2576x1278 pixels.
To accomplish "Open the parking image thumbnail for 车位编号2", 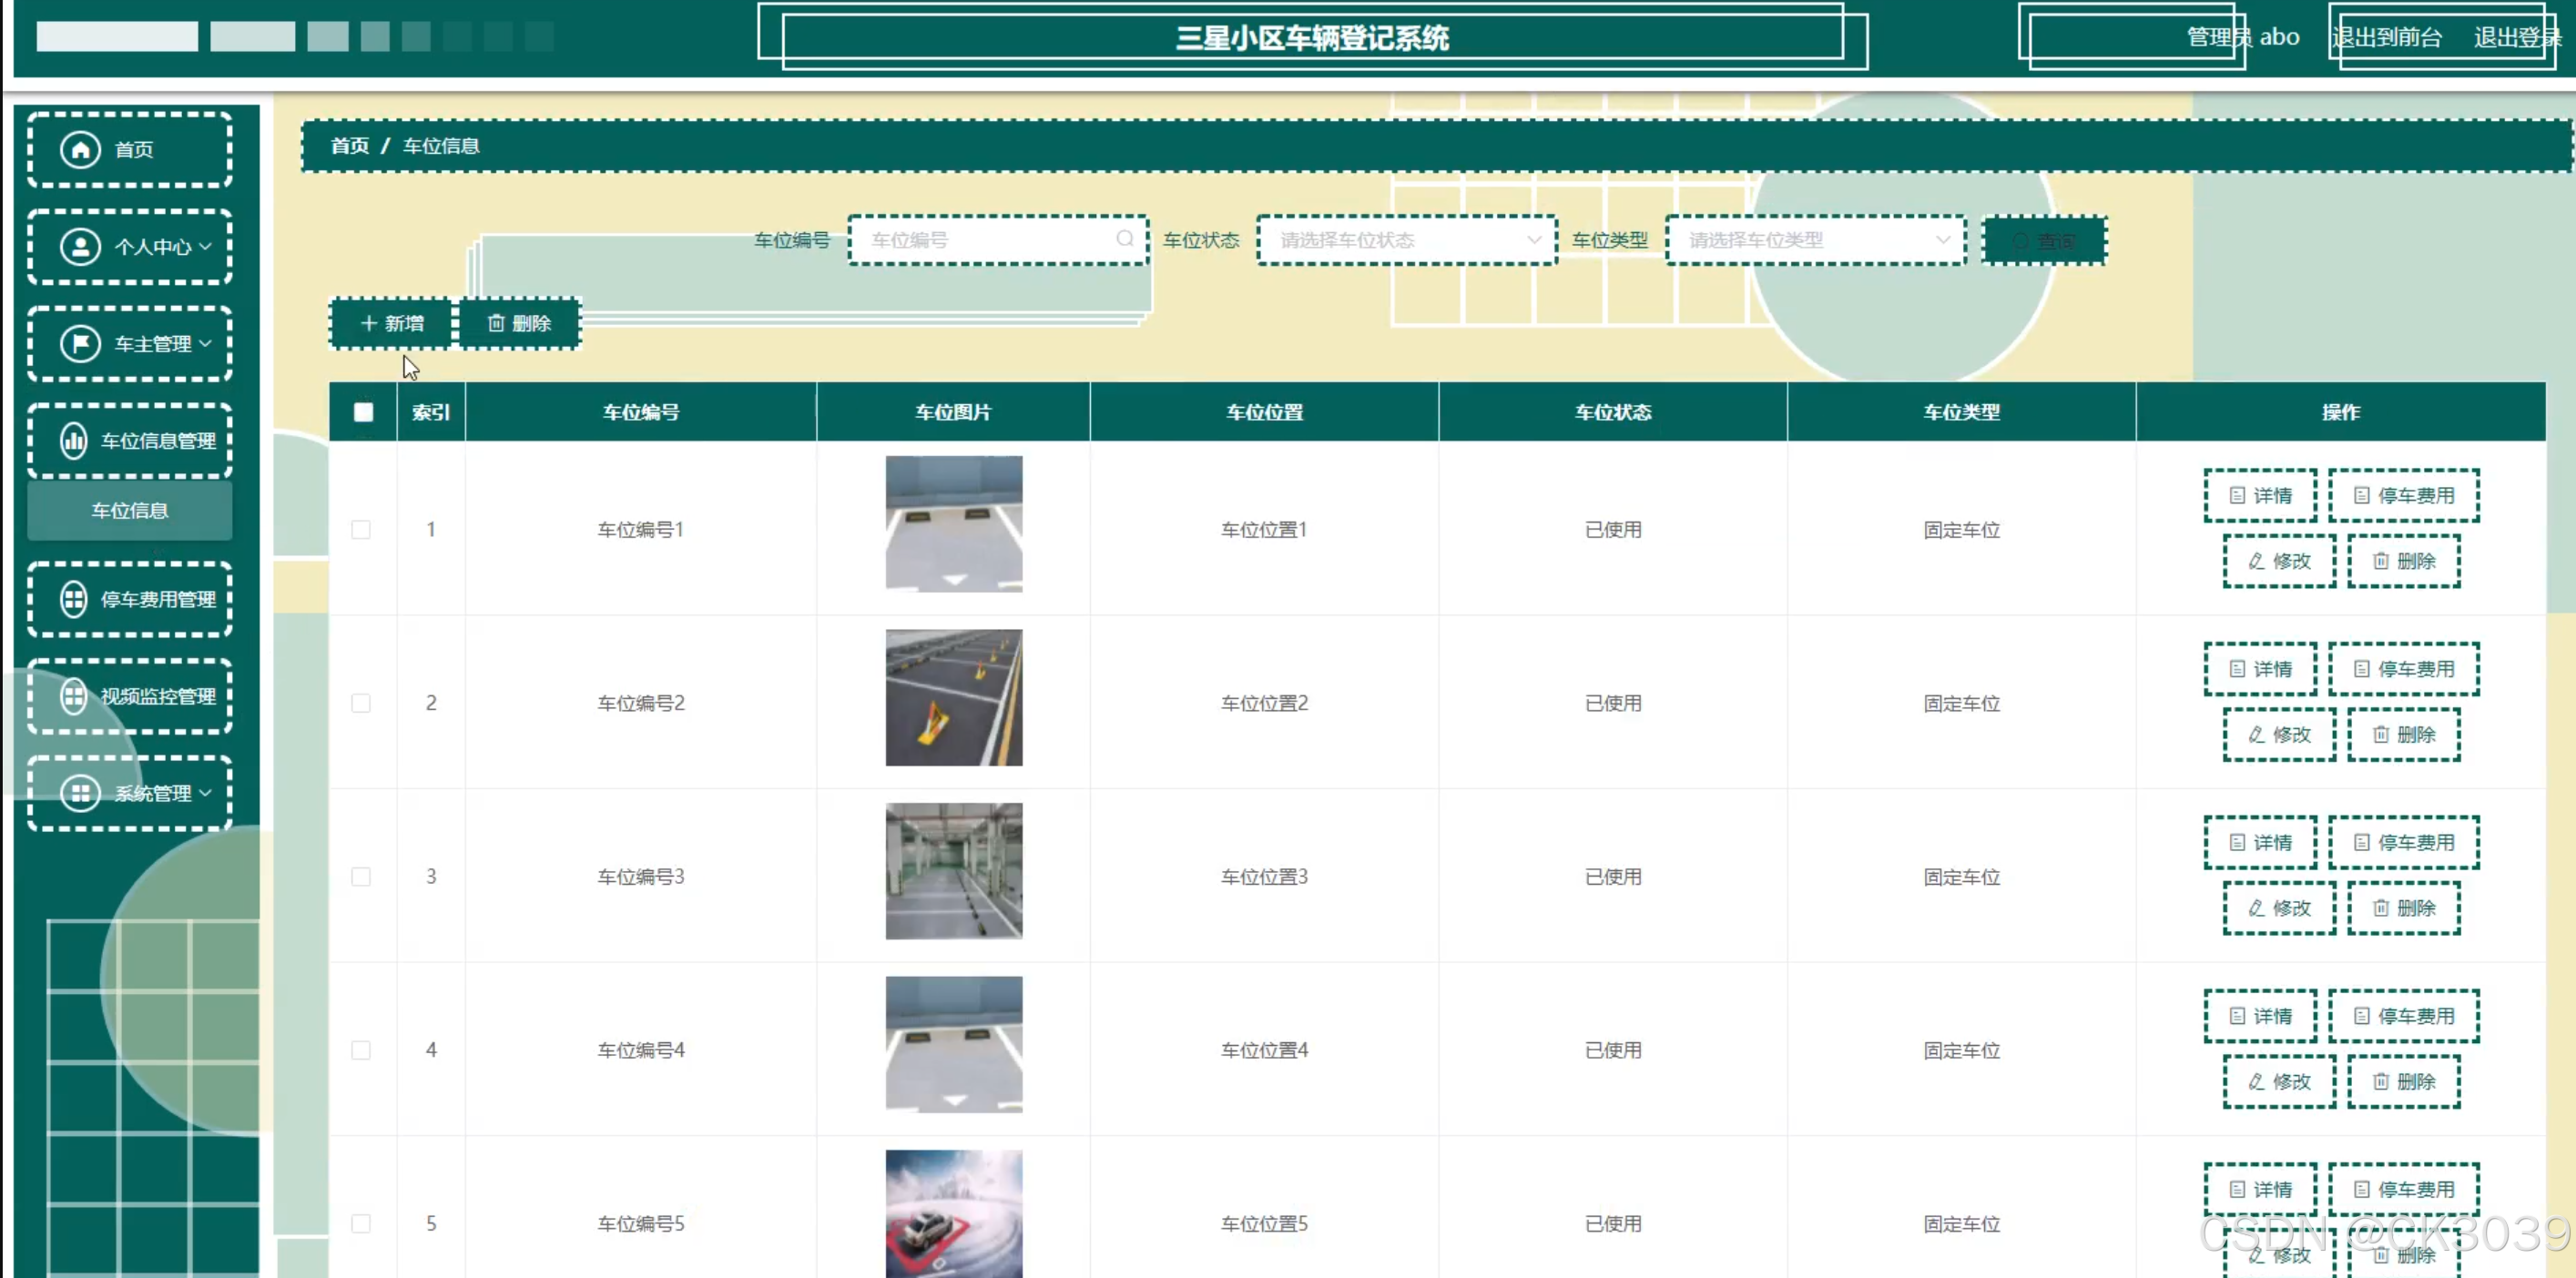I will pyautogui.click(x=953, y=698).
